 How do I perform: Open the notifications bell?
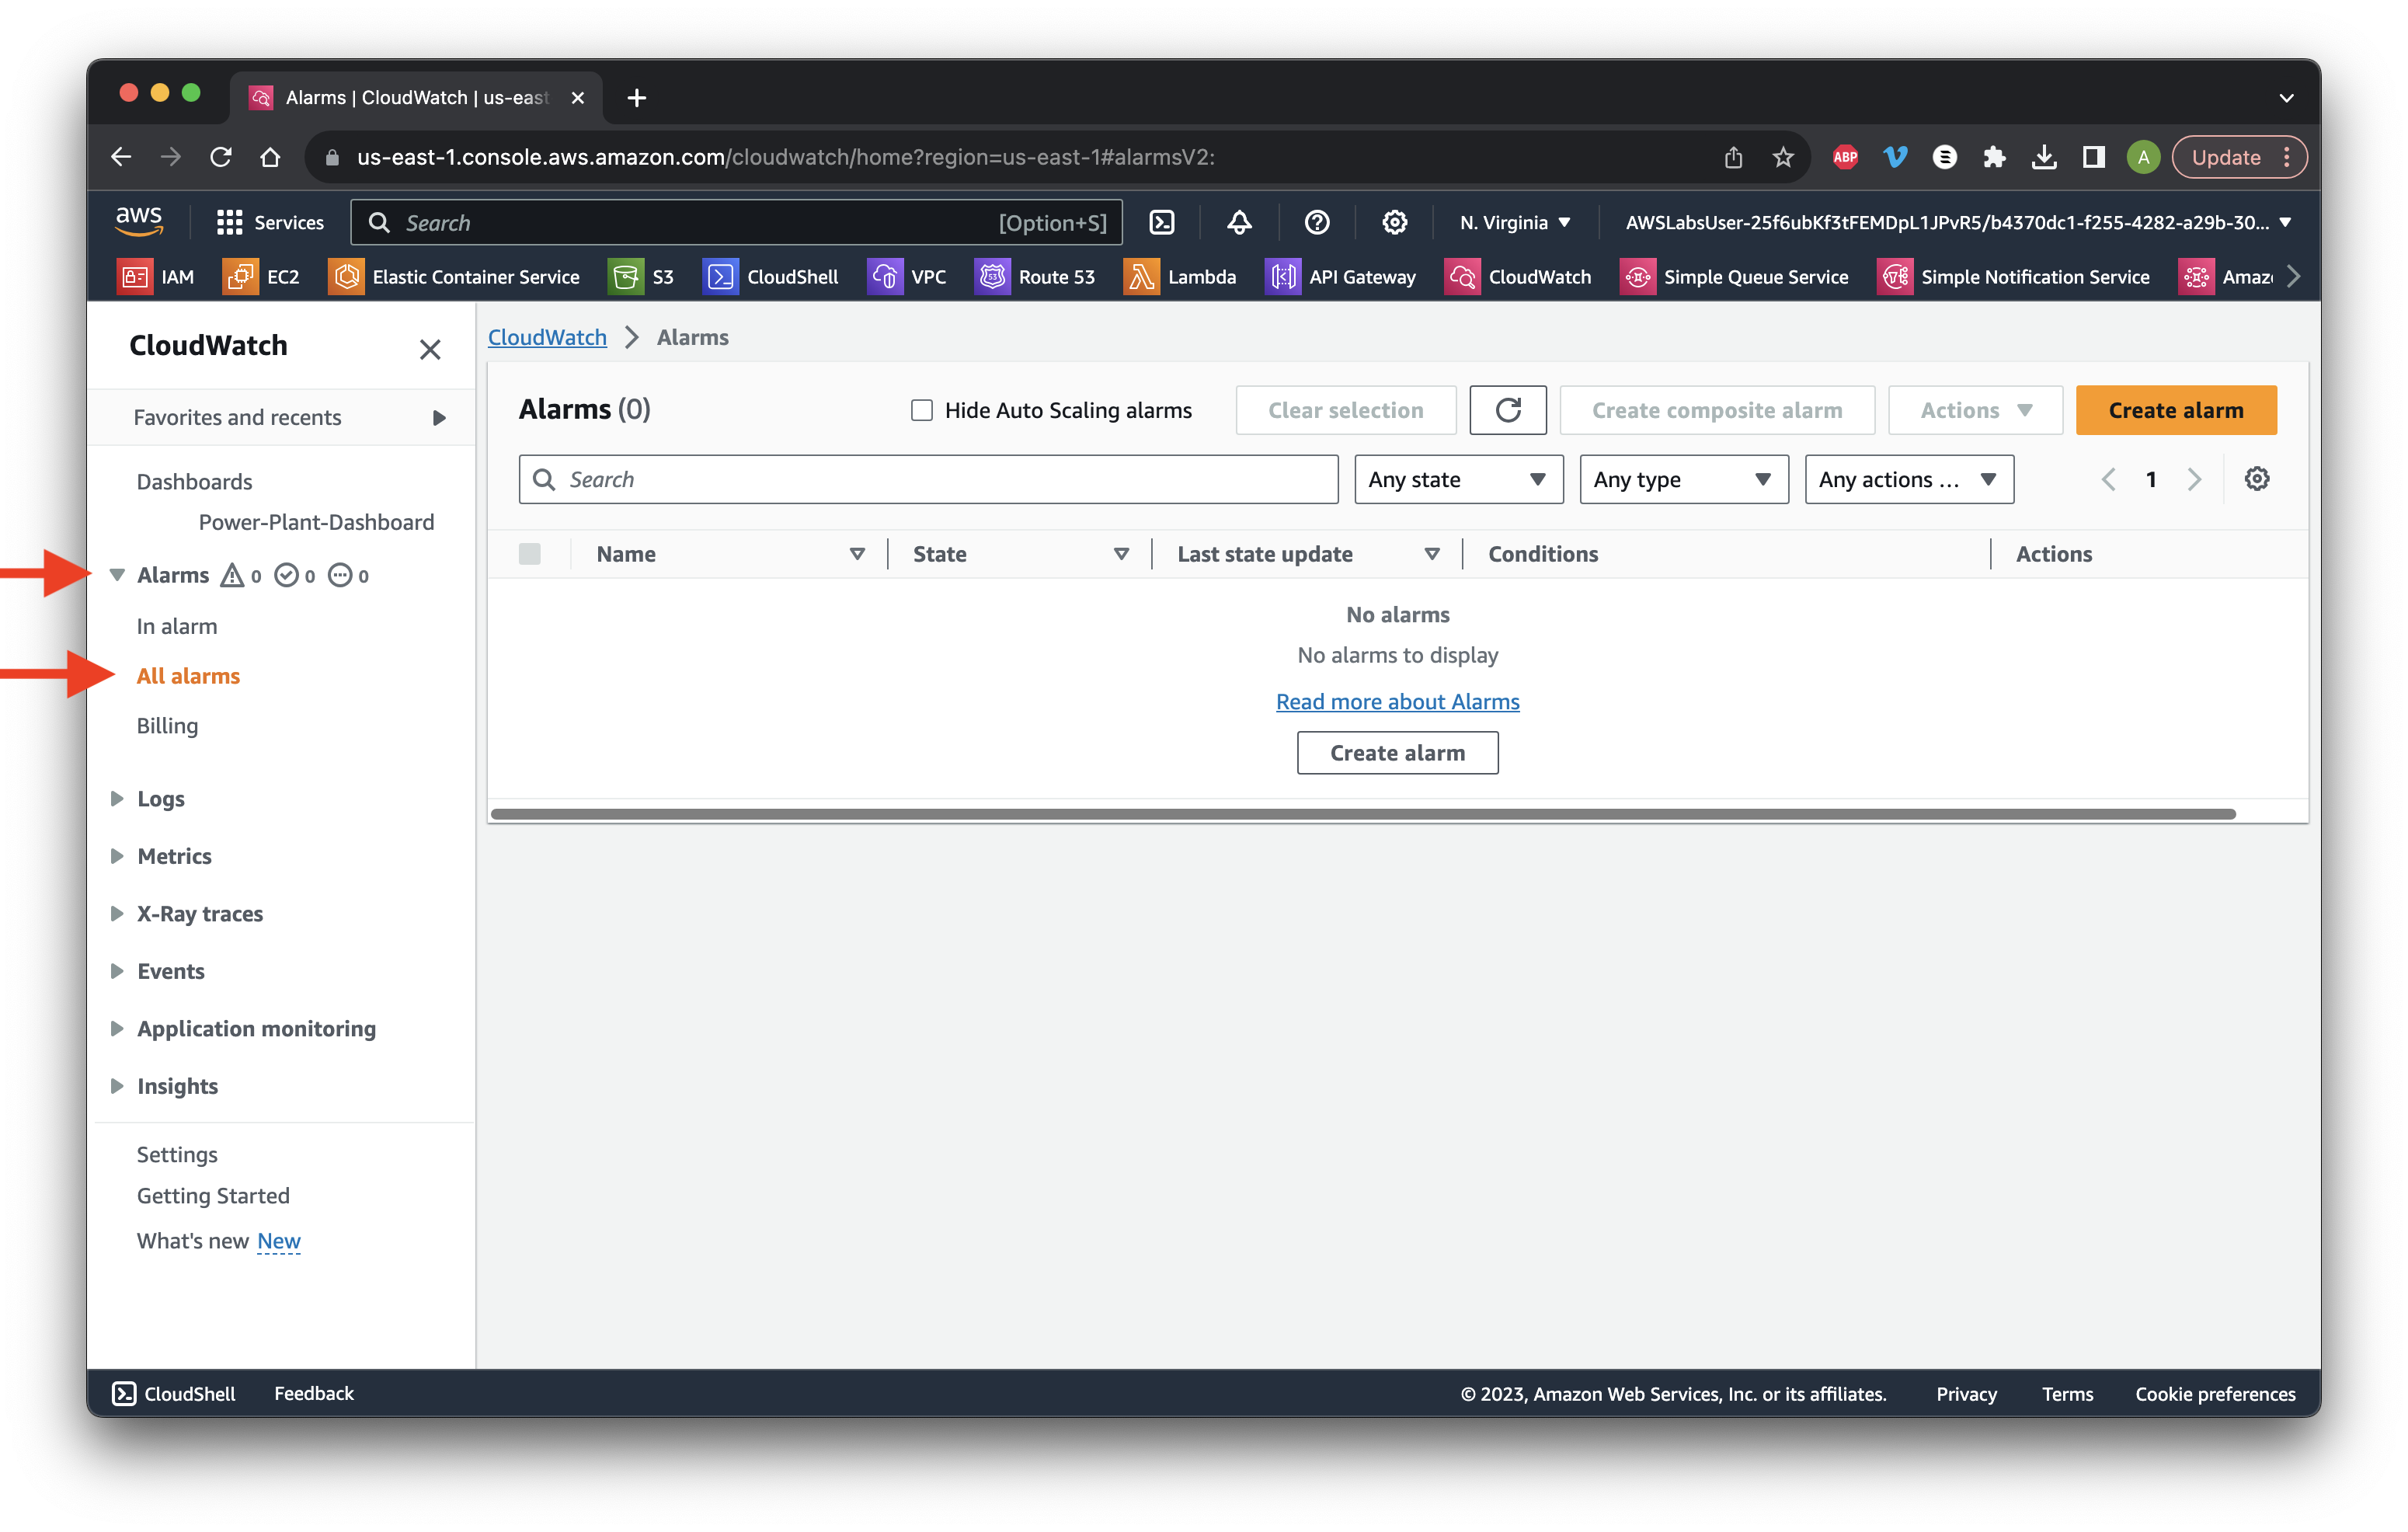1239,222
